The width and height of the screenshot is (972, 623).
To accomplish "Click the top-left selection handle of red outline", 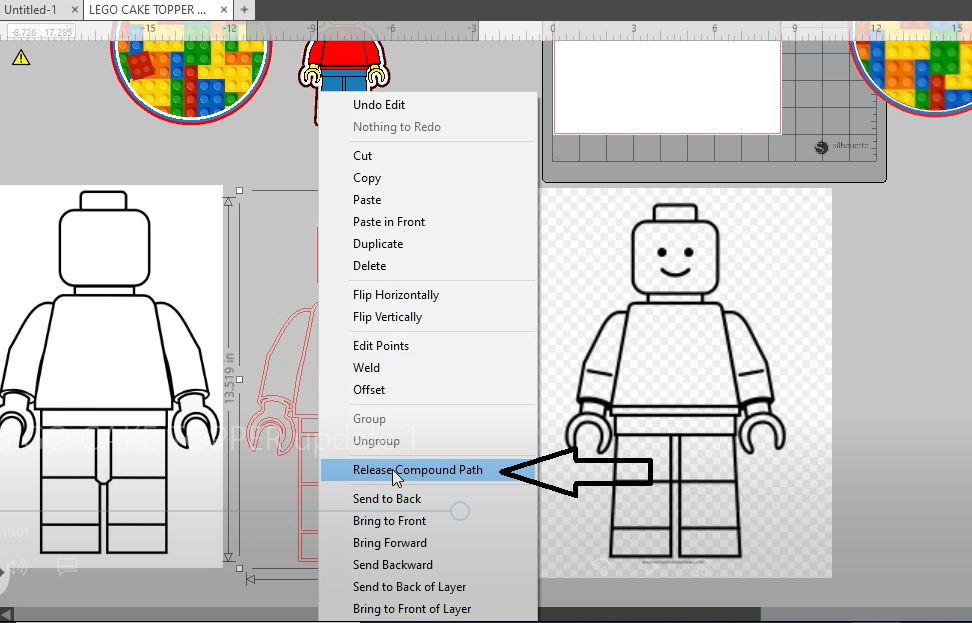I will [240, 191].
